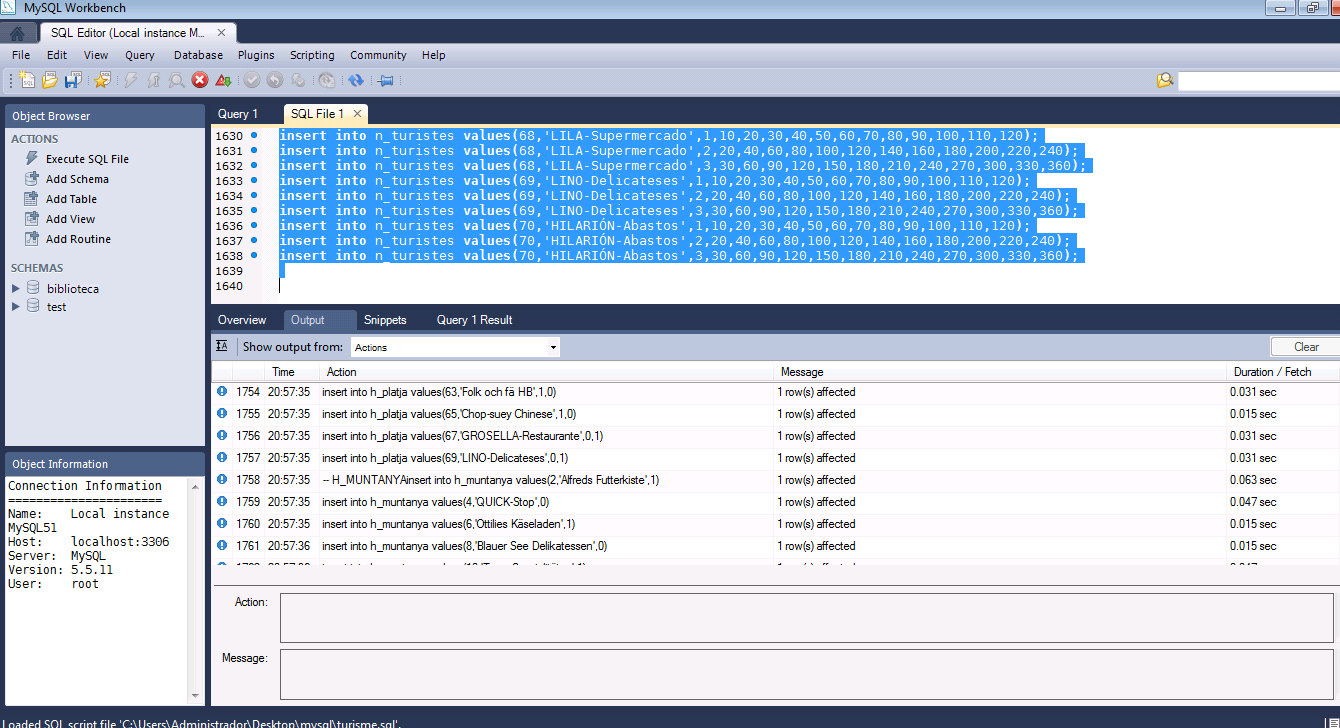Expand the test schema node
Screen dimensions: 1340x728
pos(15,307)
